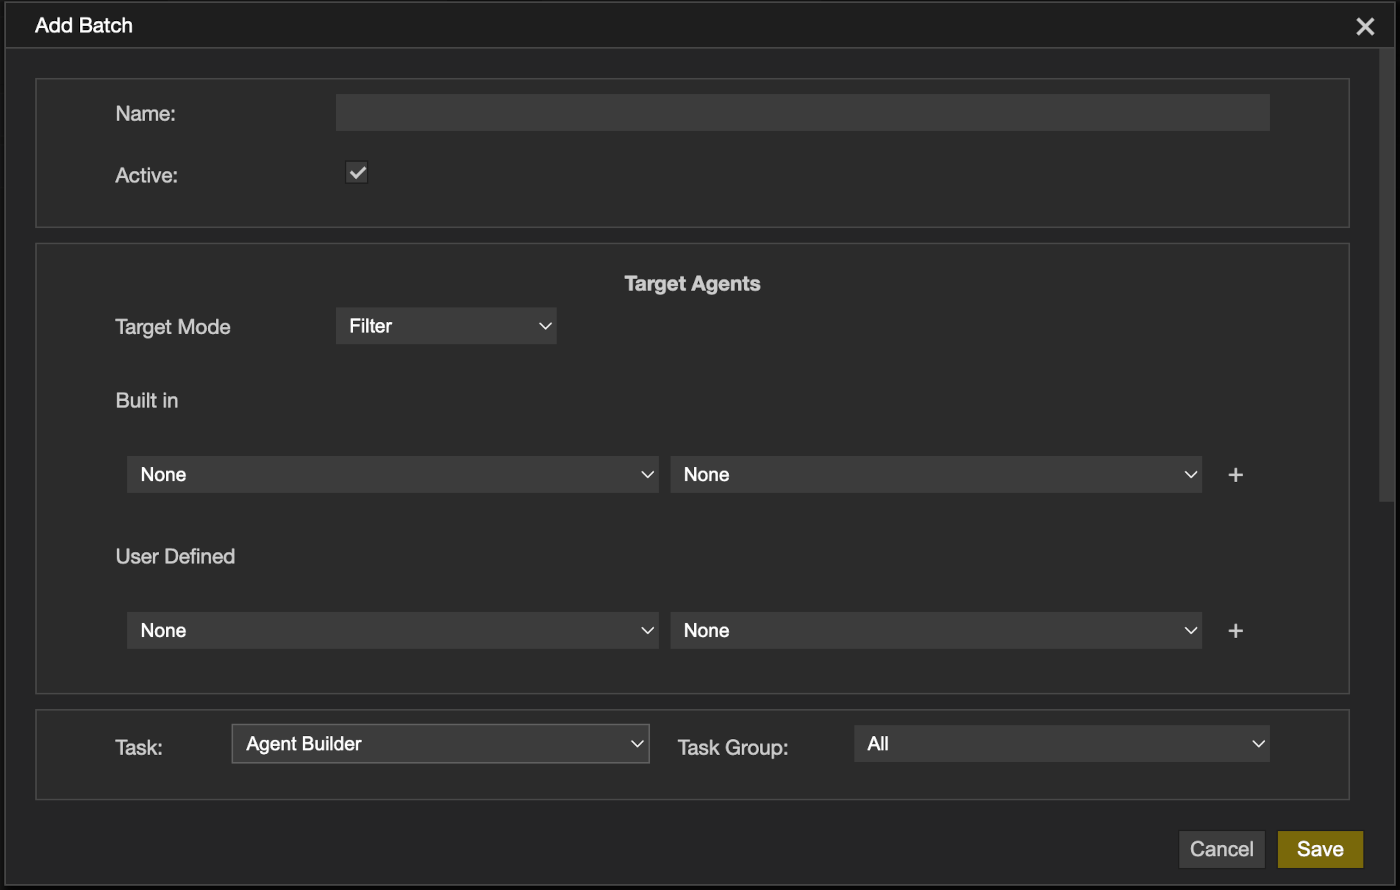Uncheck the Active checkbox
The width and height of the screenshot is (1400, 890).
tap(357, 173)
